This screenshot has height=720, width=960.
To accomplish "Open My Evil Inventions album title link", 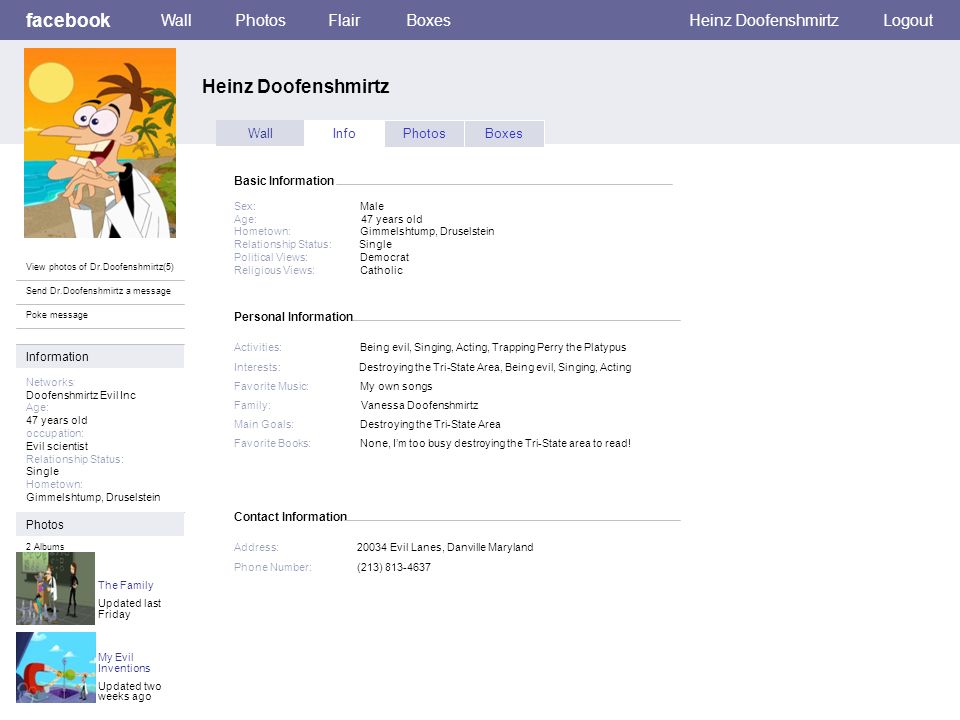I will click(124, 662).
